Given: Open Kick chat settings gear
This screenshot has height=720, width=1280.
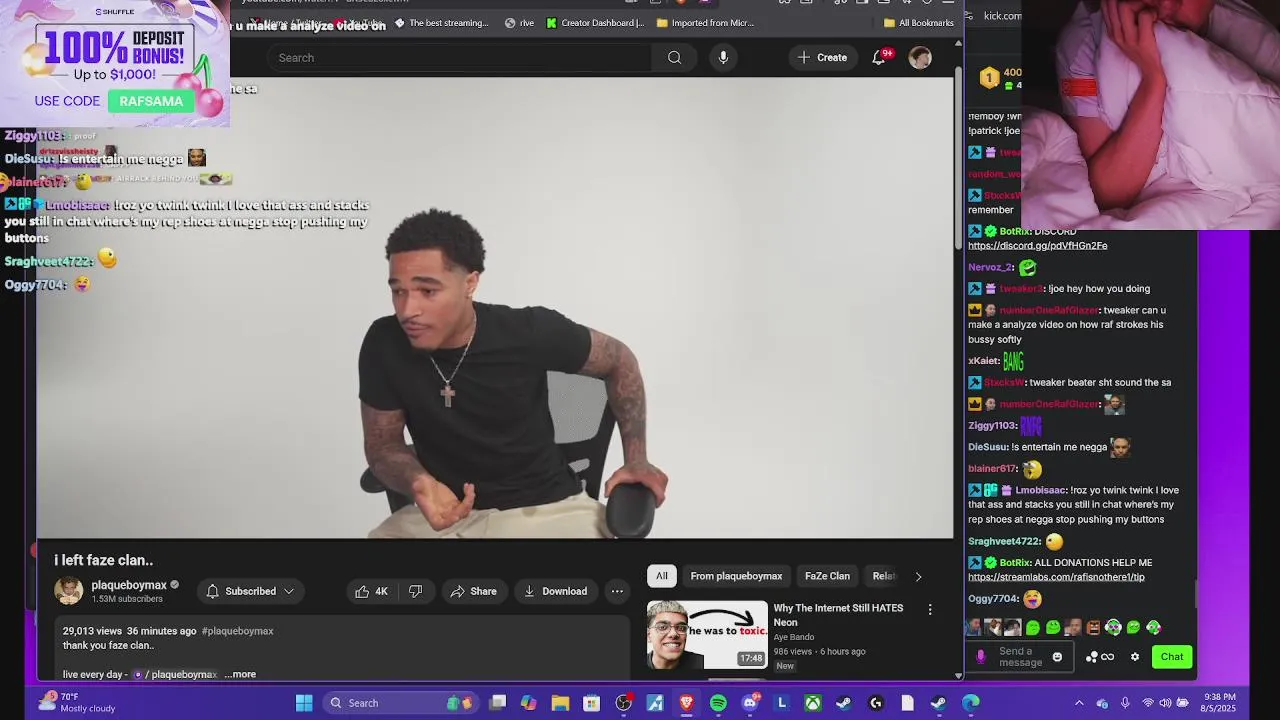Looking at the screenshot, I should tap(1135, 657).
